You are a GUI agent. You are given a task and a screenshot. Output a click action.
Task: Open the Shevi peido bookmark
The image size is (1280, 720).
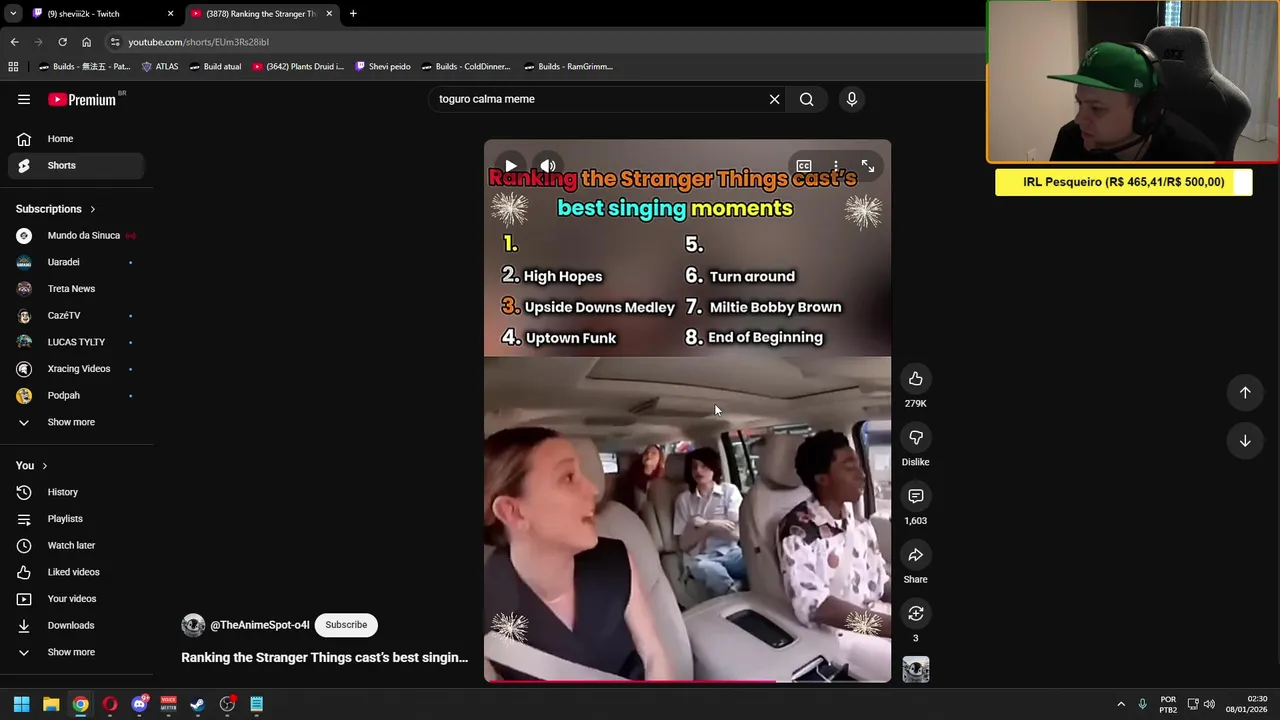383,67
